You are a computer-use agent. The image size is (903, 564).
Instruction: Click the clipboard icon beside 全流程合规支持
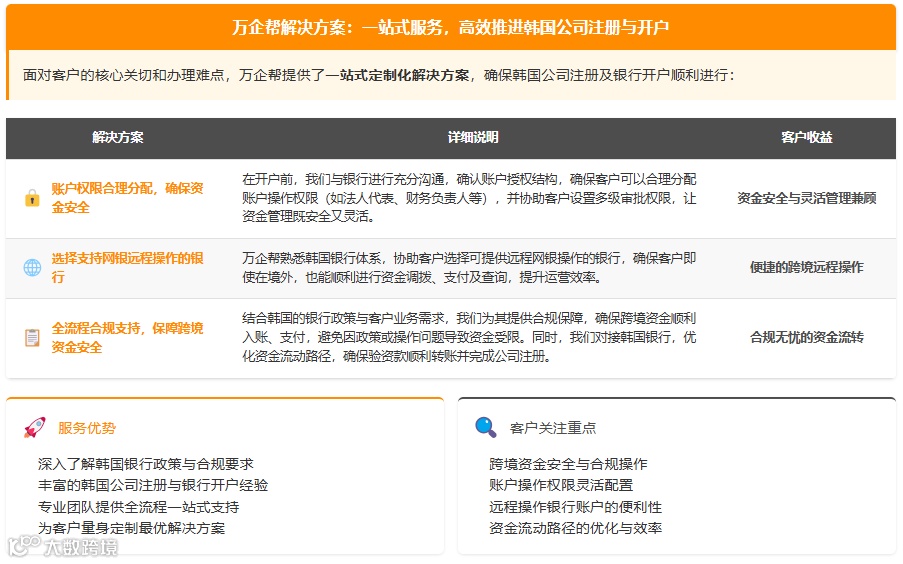32,338
